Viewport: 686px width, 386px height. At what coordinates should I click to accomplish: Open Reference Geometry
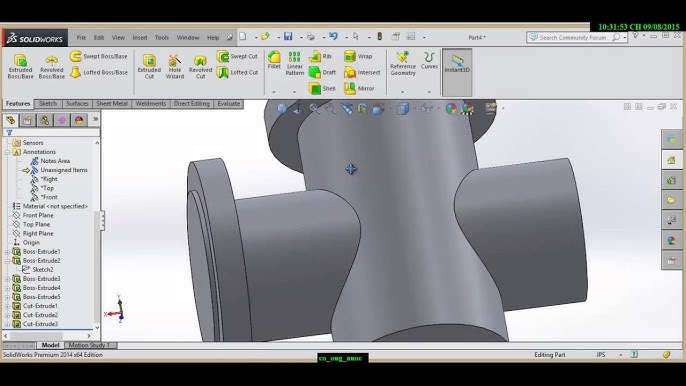pyautogui.click(x=402, y=63)
